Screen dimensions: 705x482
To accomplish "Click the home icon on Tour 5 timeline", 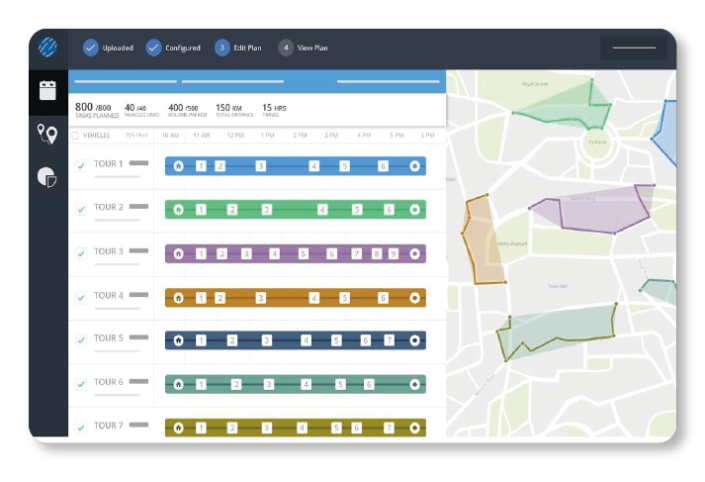I will tap(178, 341).
